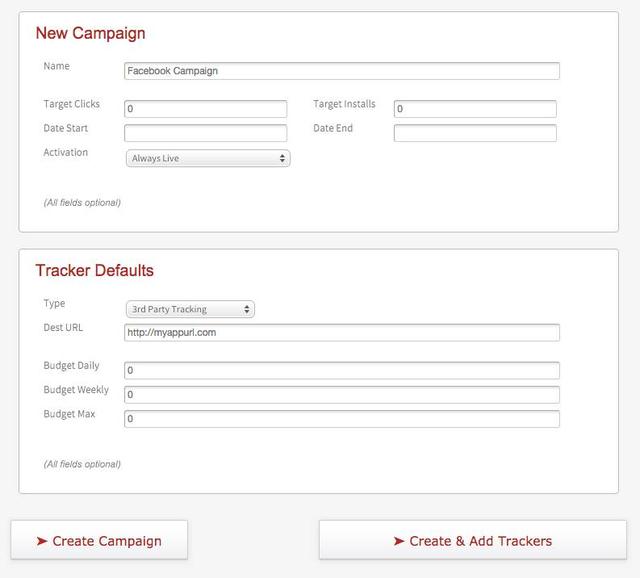Open the Activation dropdown
640x578 pixels.
(207, 158)
